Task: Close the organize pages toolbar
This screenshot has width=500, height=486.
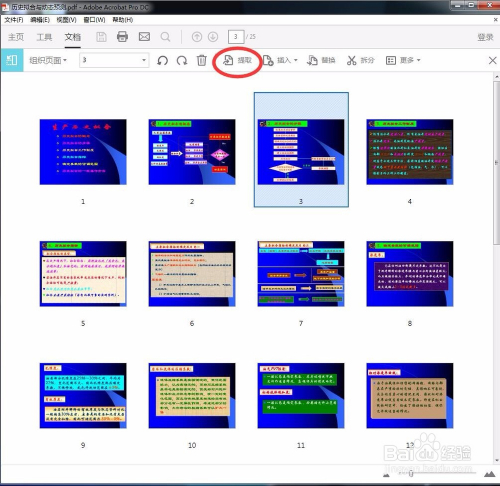Action: (492, 60)
